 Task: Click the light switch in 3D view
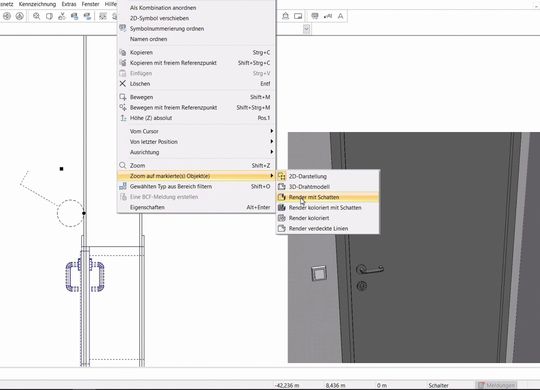(x=319, y=273)
